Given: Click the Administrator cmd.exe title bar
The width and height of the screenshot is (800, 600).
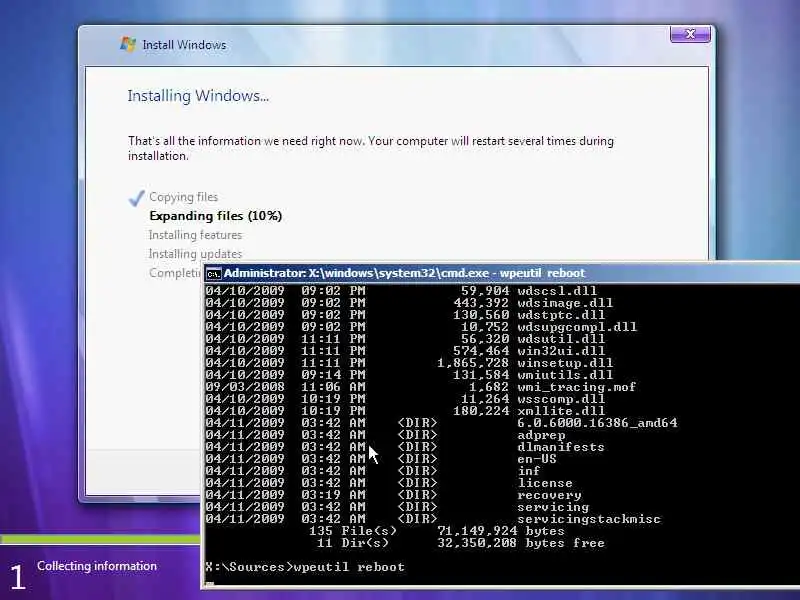Looking at the screenshot, I should [x=502, y=273].
